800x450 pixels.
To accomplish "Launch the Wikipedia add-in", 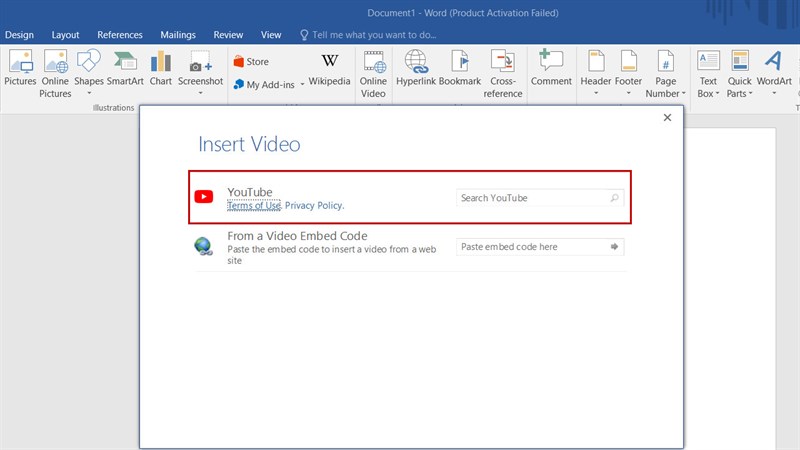I will pyautogui.click(x=330, y=69).
